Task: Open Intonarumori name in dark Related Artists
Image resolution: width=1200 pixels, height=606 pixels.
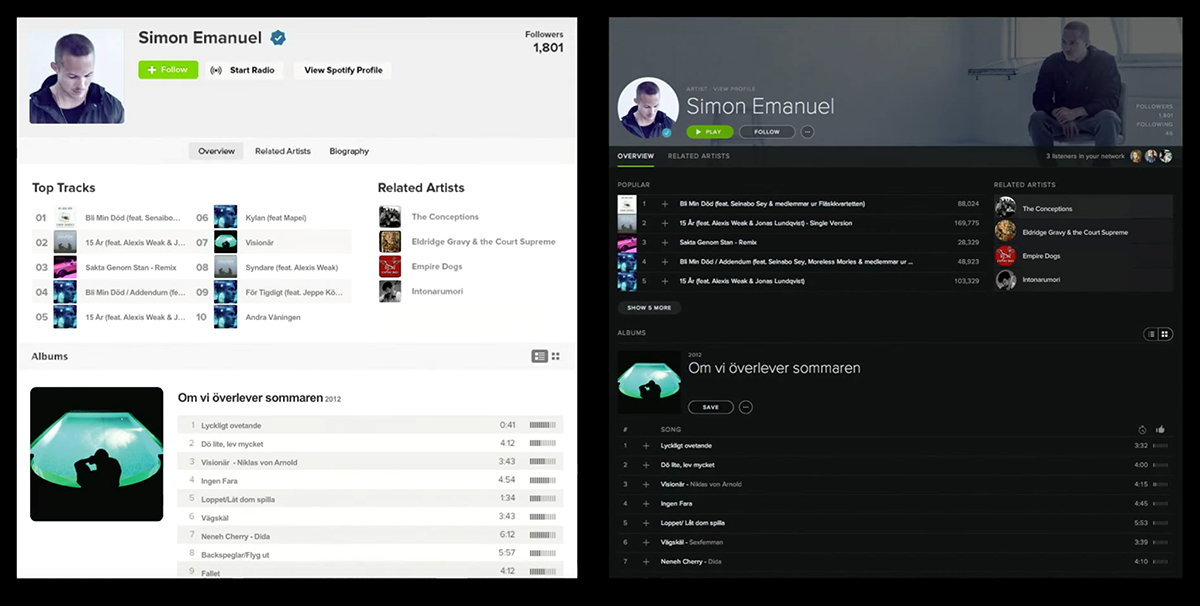Action: (x=1043, y=280)
